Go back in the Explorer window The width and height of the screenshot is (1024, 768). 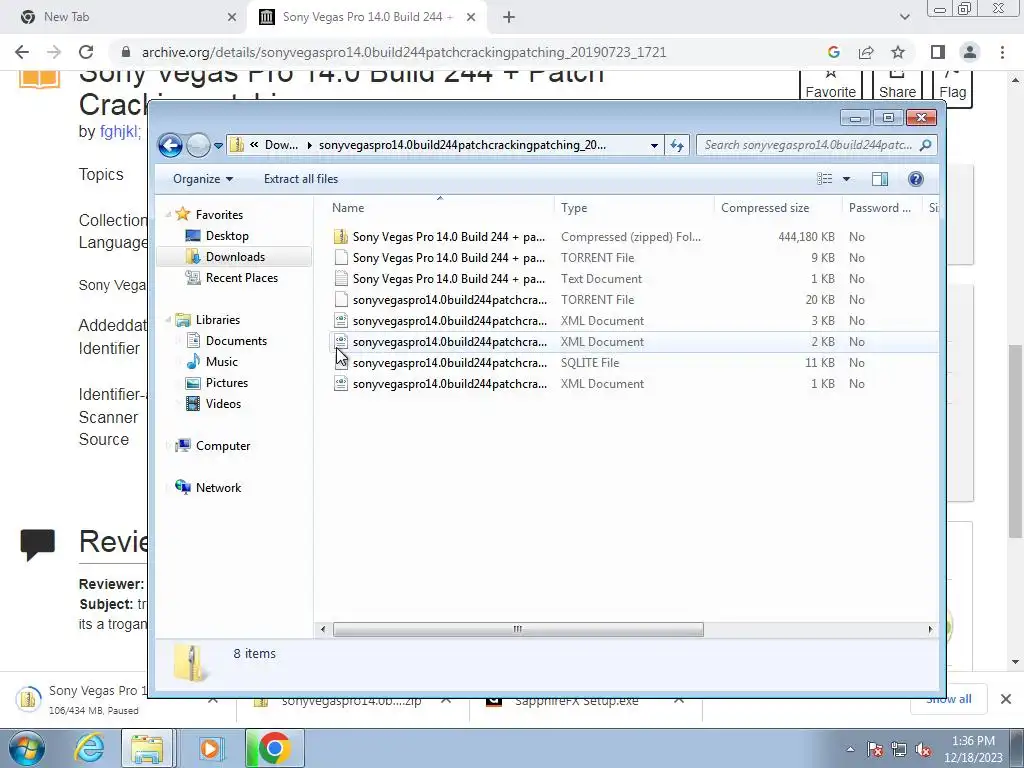[170, 145]
